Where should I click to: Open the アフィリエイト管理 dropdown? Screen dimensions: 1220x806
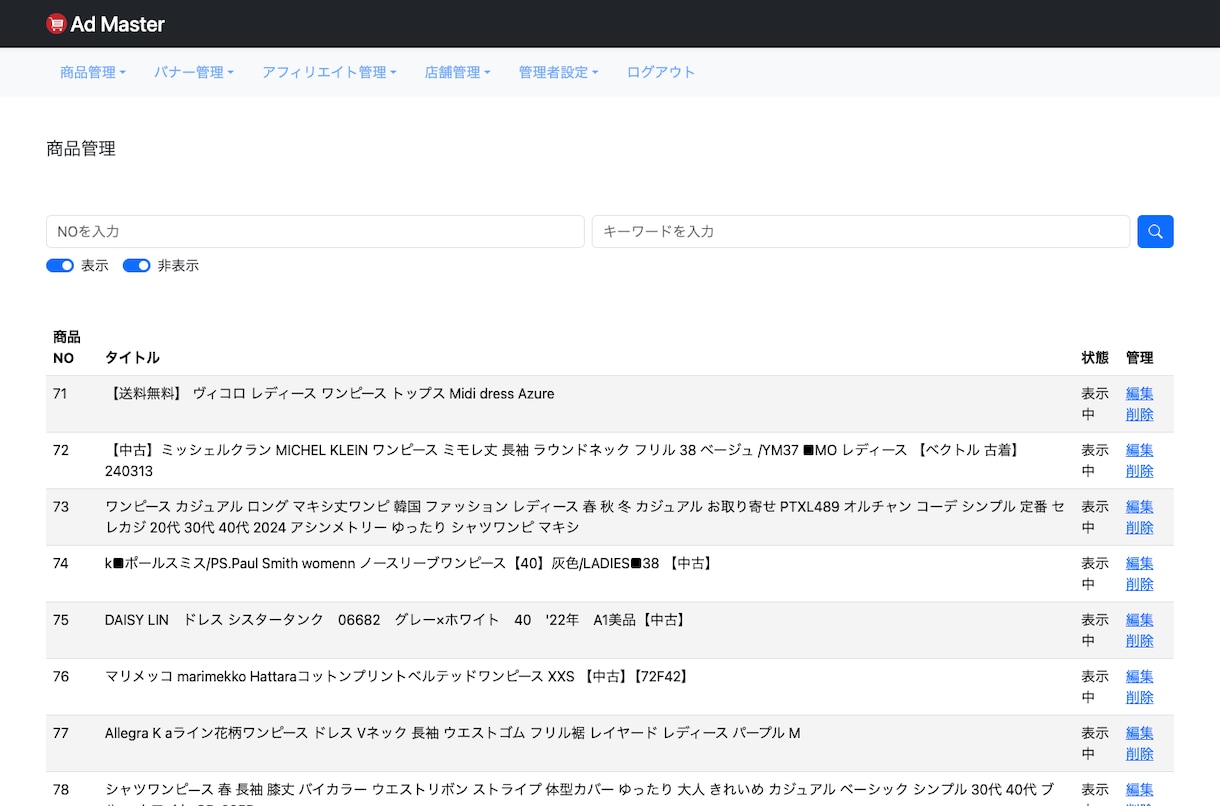[329, 72]
